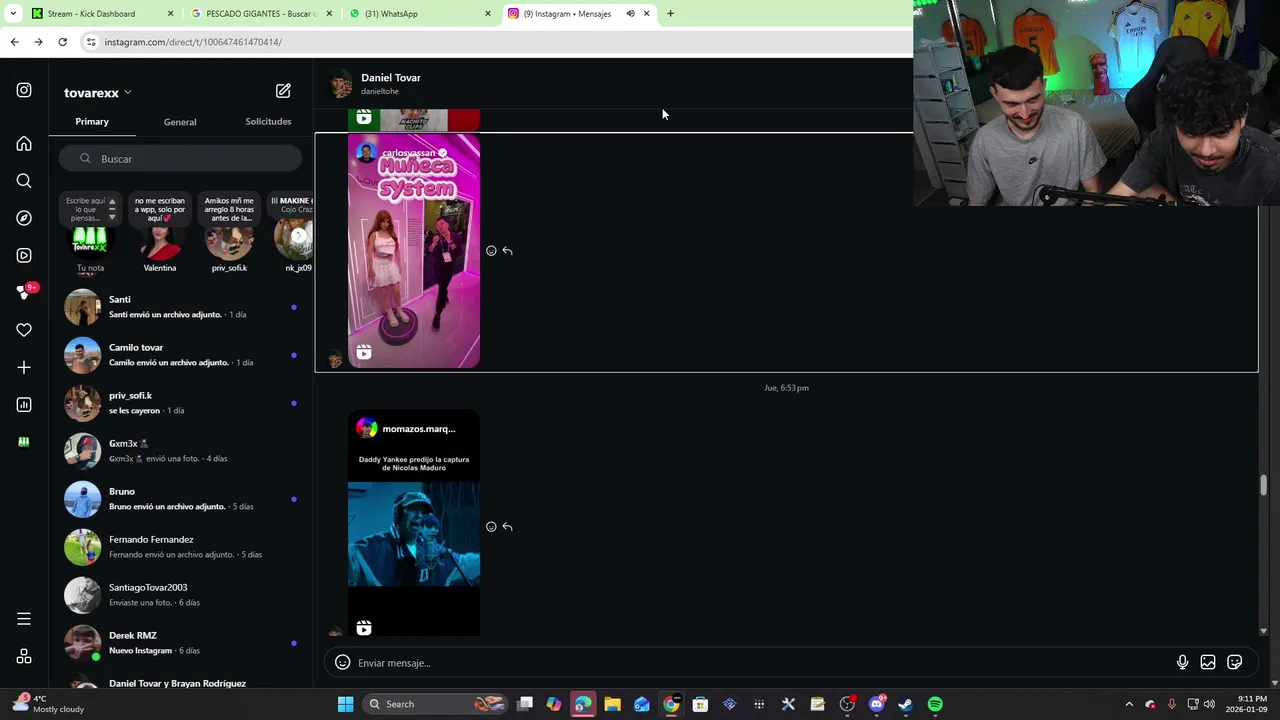1280x720 pixels.
Task: React to the Muñeca System reel with emoji
Action: [491, 251]
